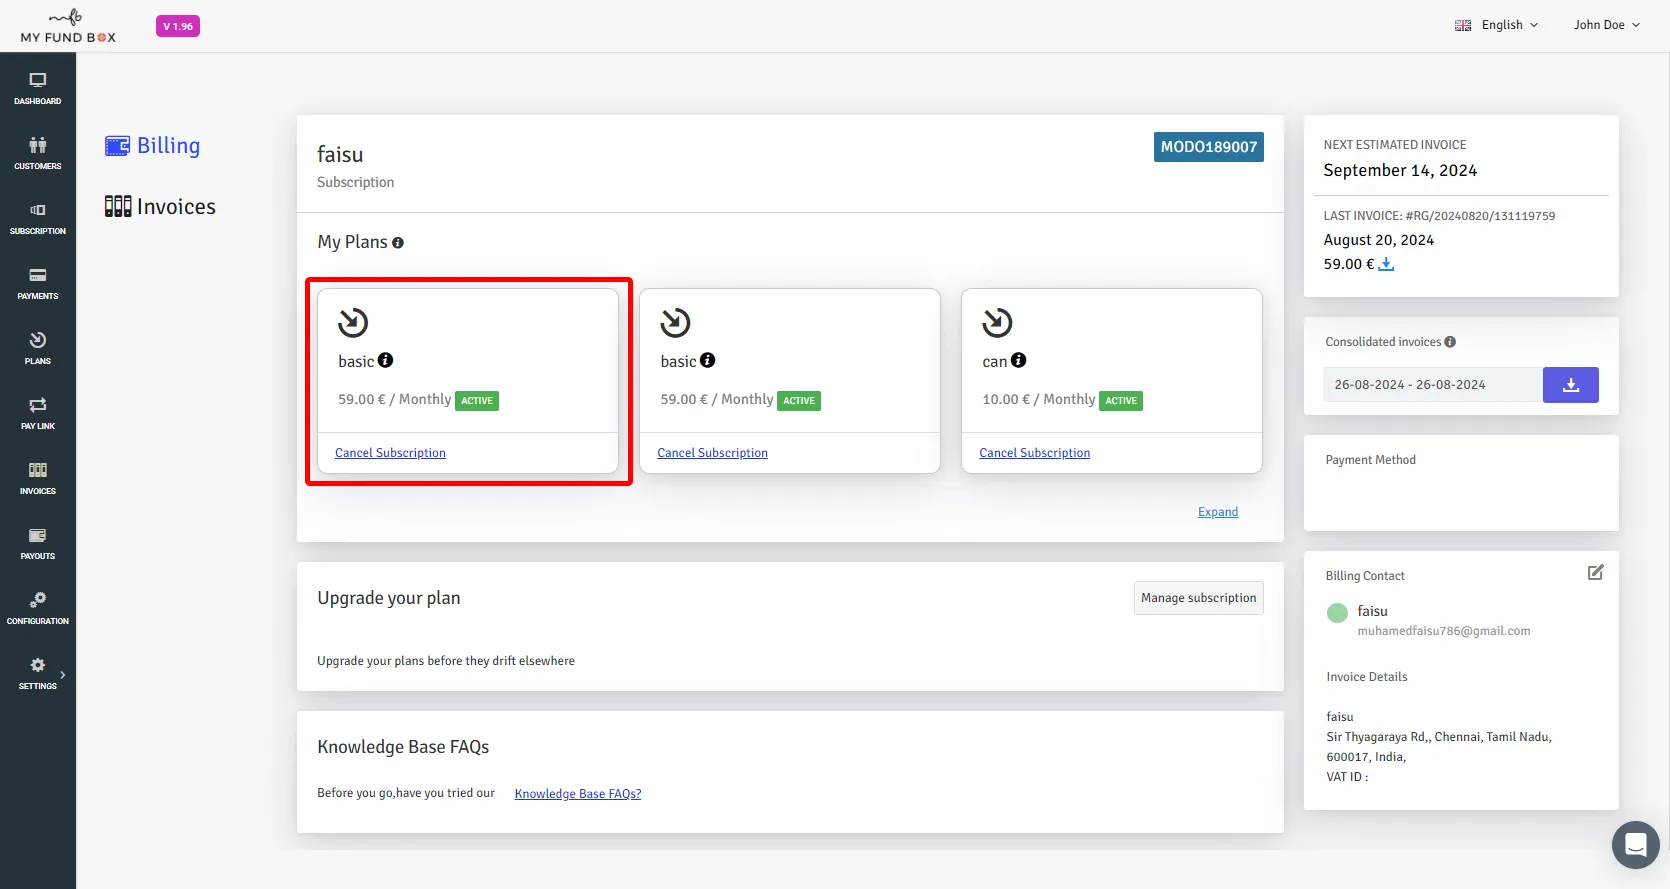
Task: Click the MODO189007 subscription ID badge
Action: coord(1209,147)
